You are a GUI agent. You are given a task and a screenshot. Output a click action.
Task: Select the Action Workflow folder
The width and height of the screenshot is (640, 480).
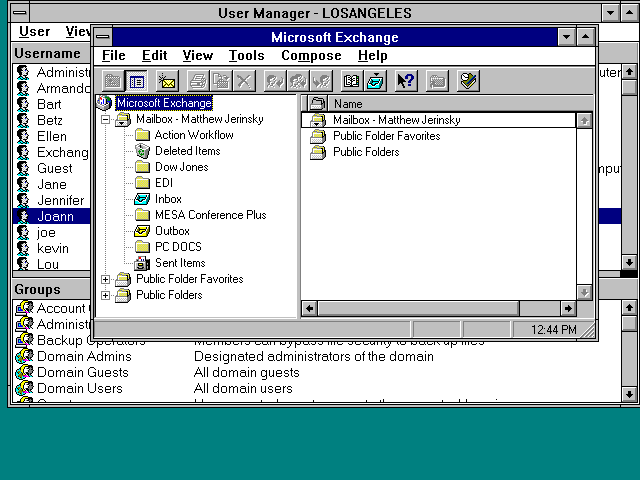pos(194,135)
